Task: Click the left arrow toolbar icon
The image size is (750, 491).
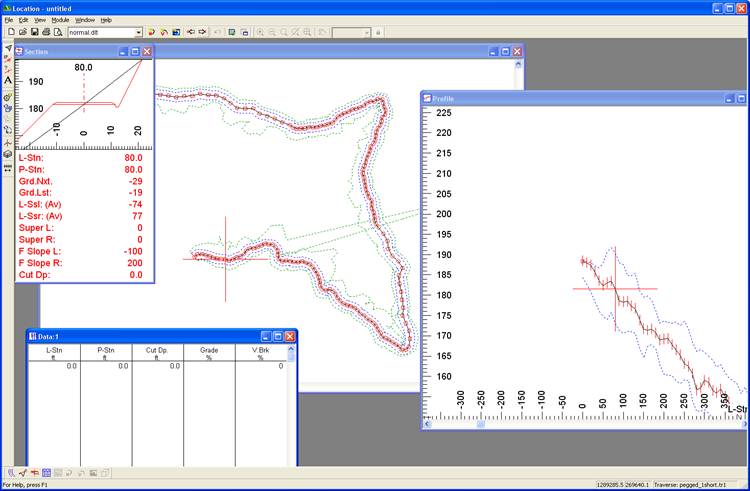Action: (x=190, y=32)
